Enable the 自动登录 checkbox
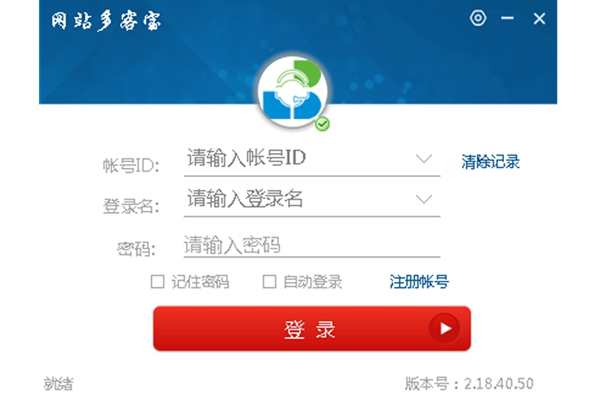 click(269, 282)
